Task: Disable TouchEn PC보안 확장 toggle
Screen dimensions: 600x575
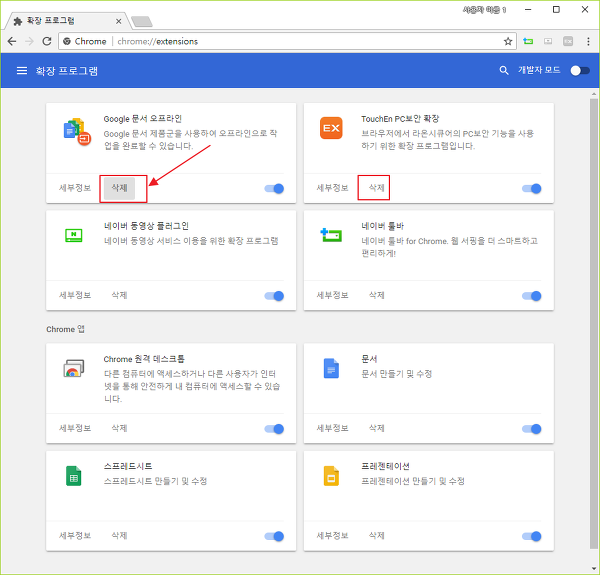Action: pos(532,188)
